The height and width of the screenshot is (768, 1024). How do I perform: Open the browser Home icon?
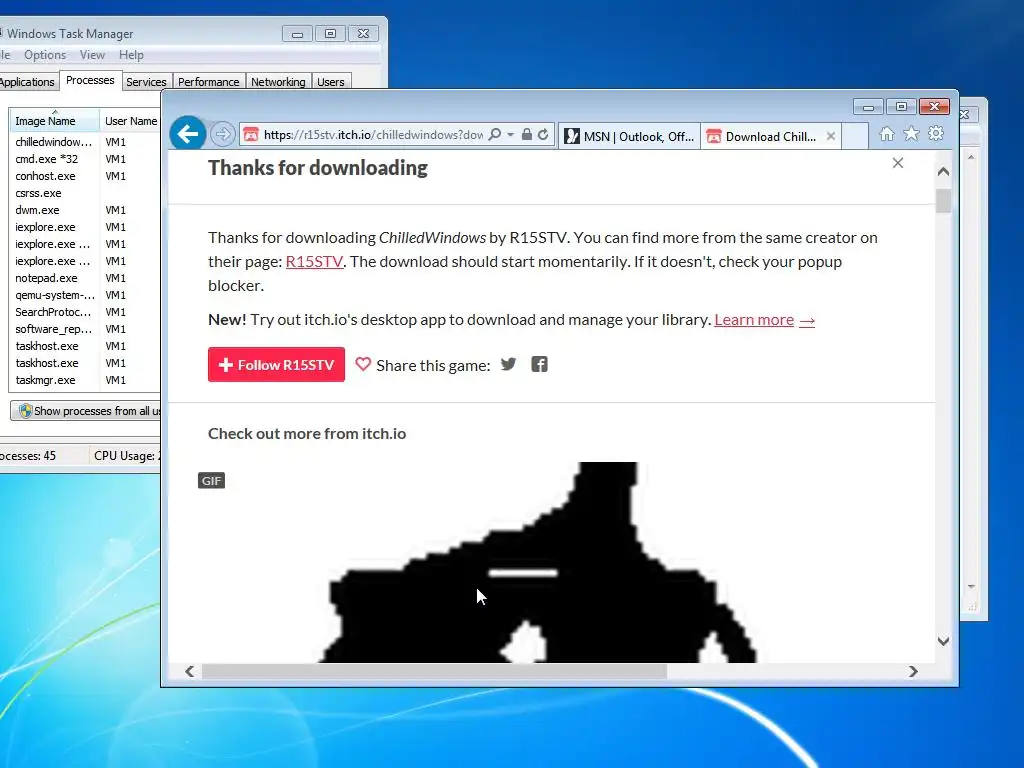[x=886, y=134]
